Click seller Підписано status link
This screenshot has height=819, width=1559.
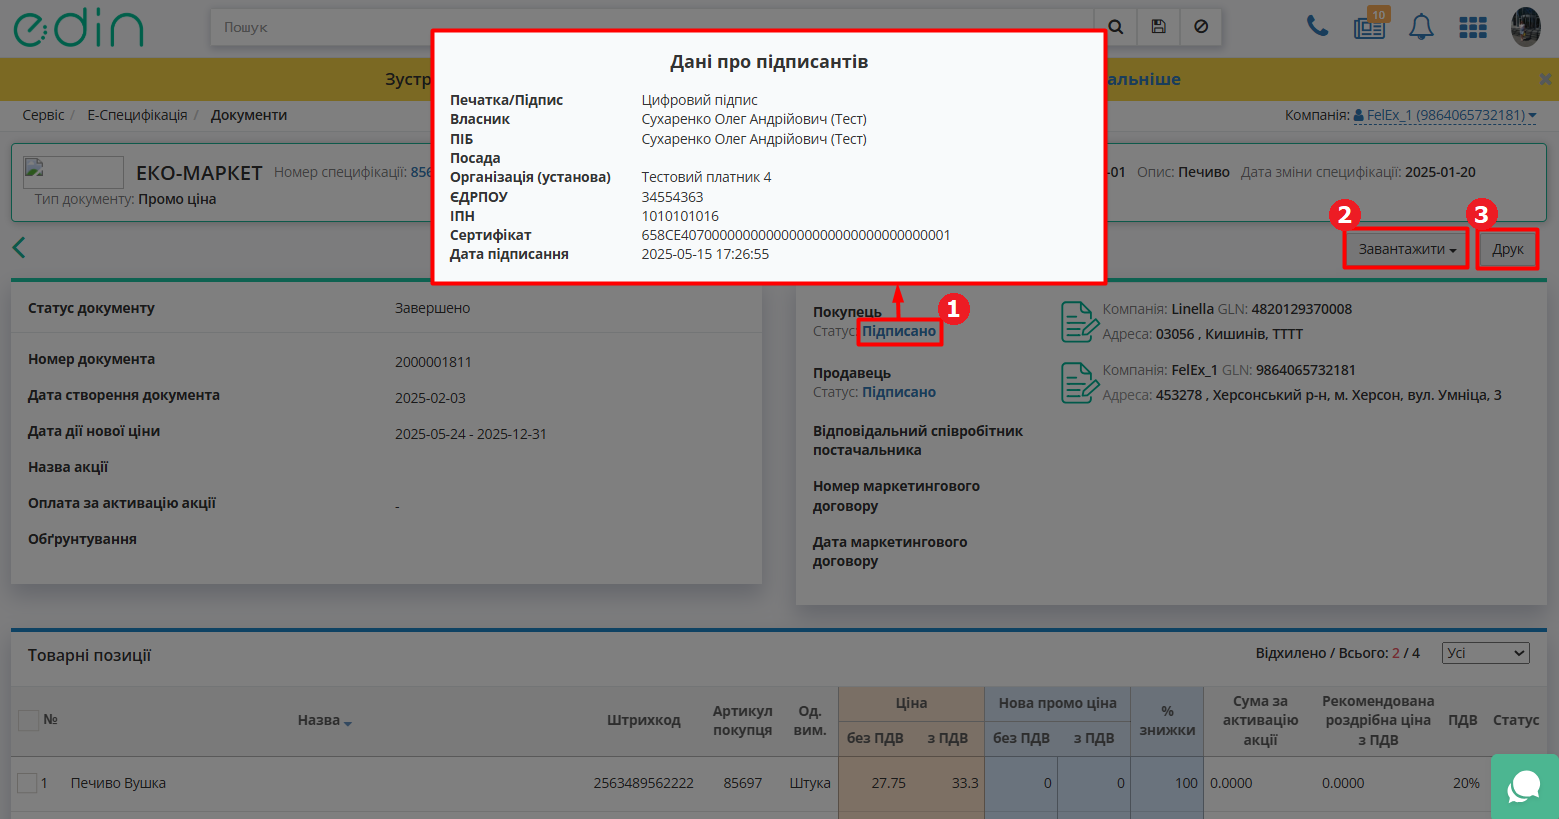899,392
